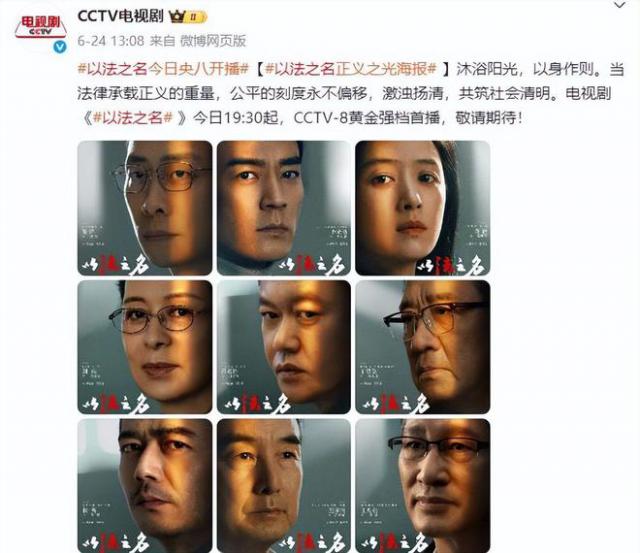Open the #以法之名# hashtag in book title marks
This screenshot has height=553, width=640.
point(133,118)
